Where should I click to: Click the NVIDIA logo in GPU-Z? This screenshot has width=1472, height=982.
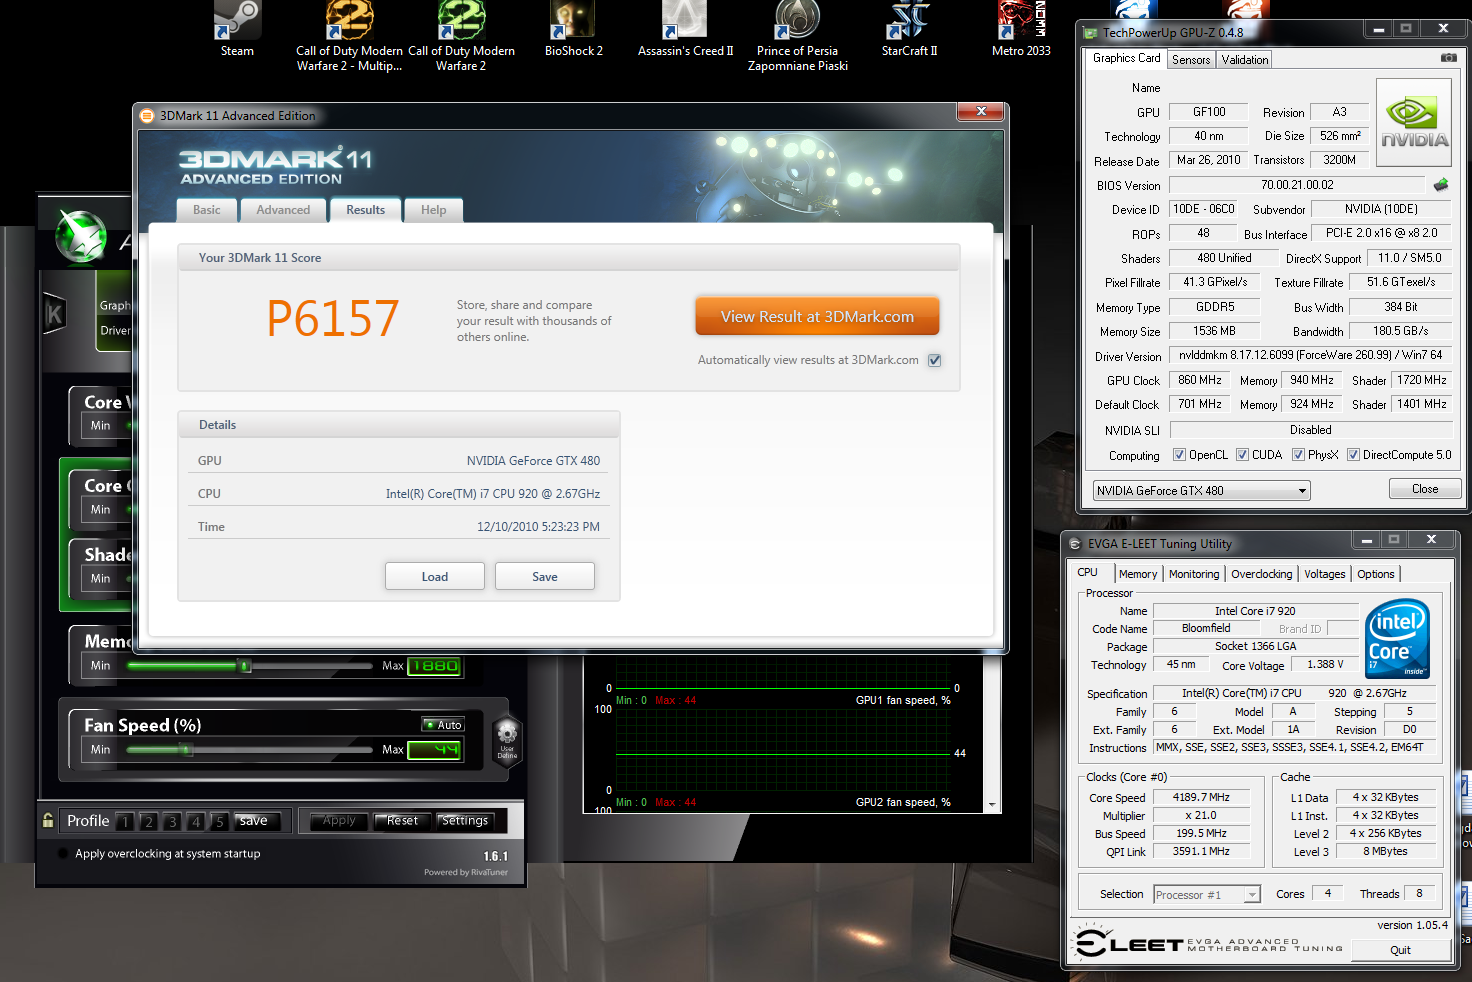1414,123
